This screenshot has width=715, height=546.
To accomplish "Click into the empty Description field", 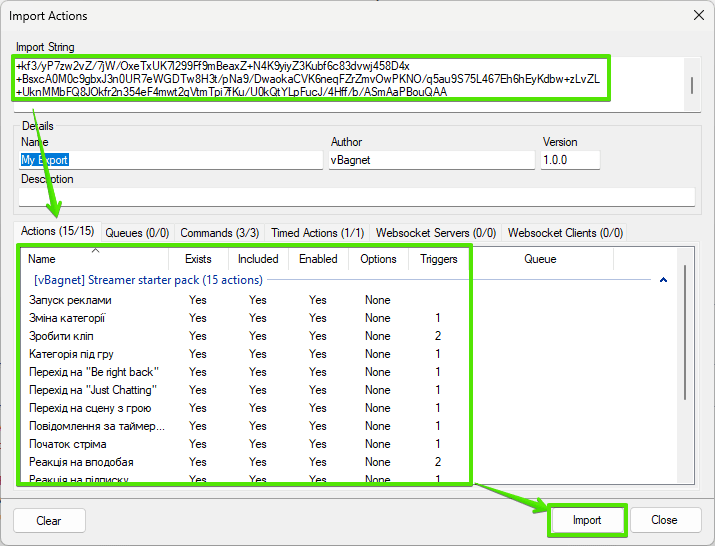I will pyautogui.click(x=357, y=197).
